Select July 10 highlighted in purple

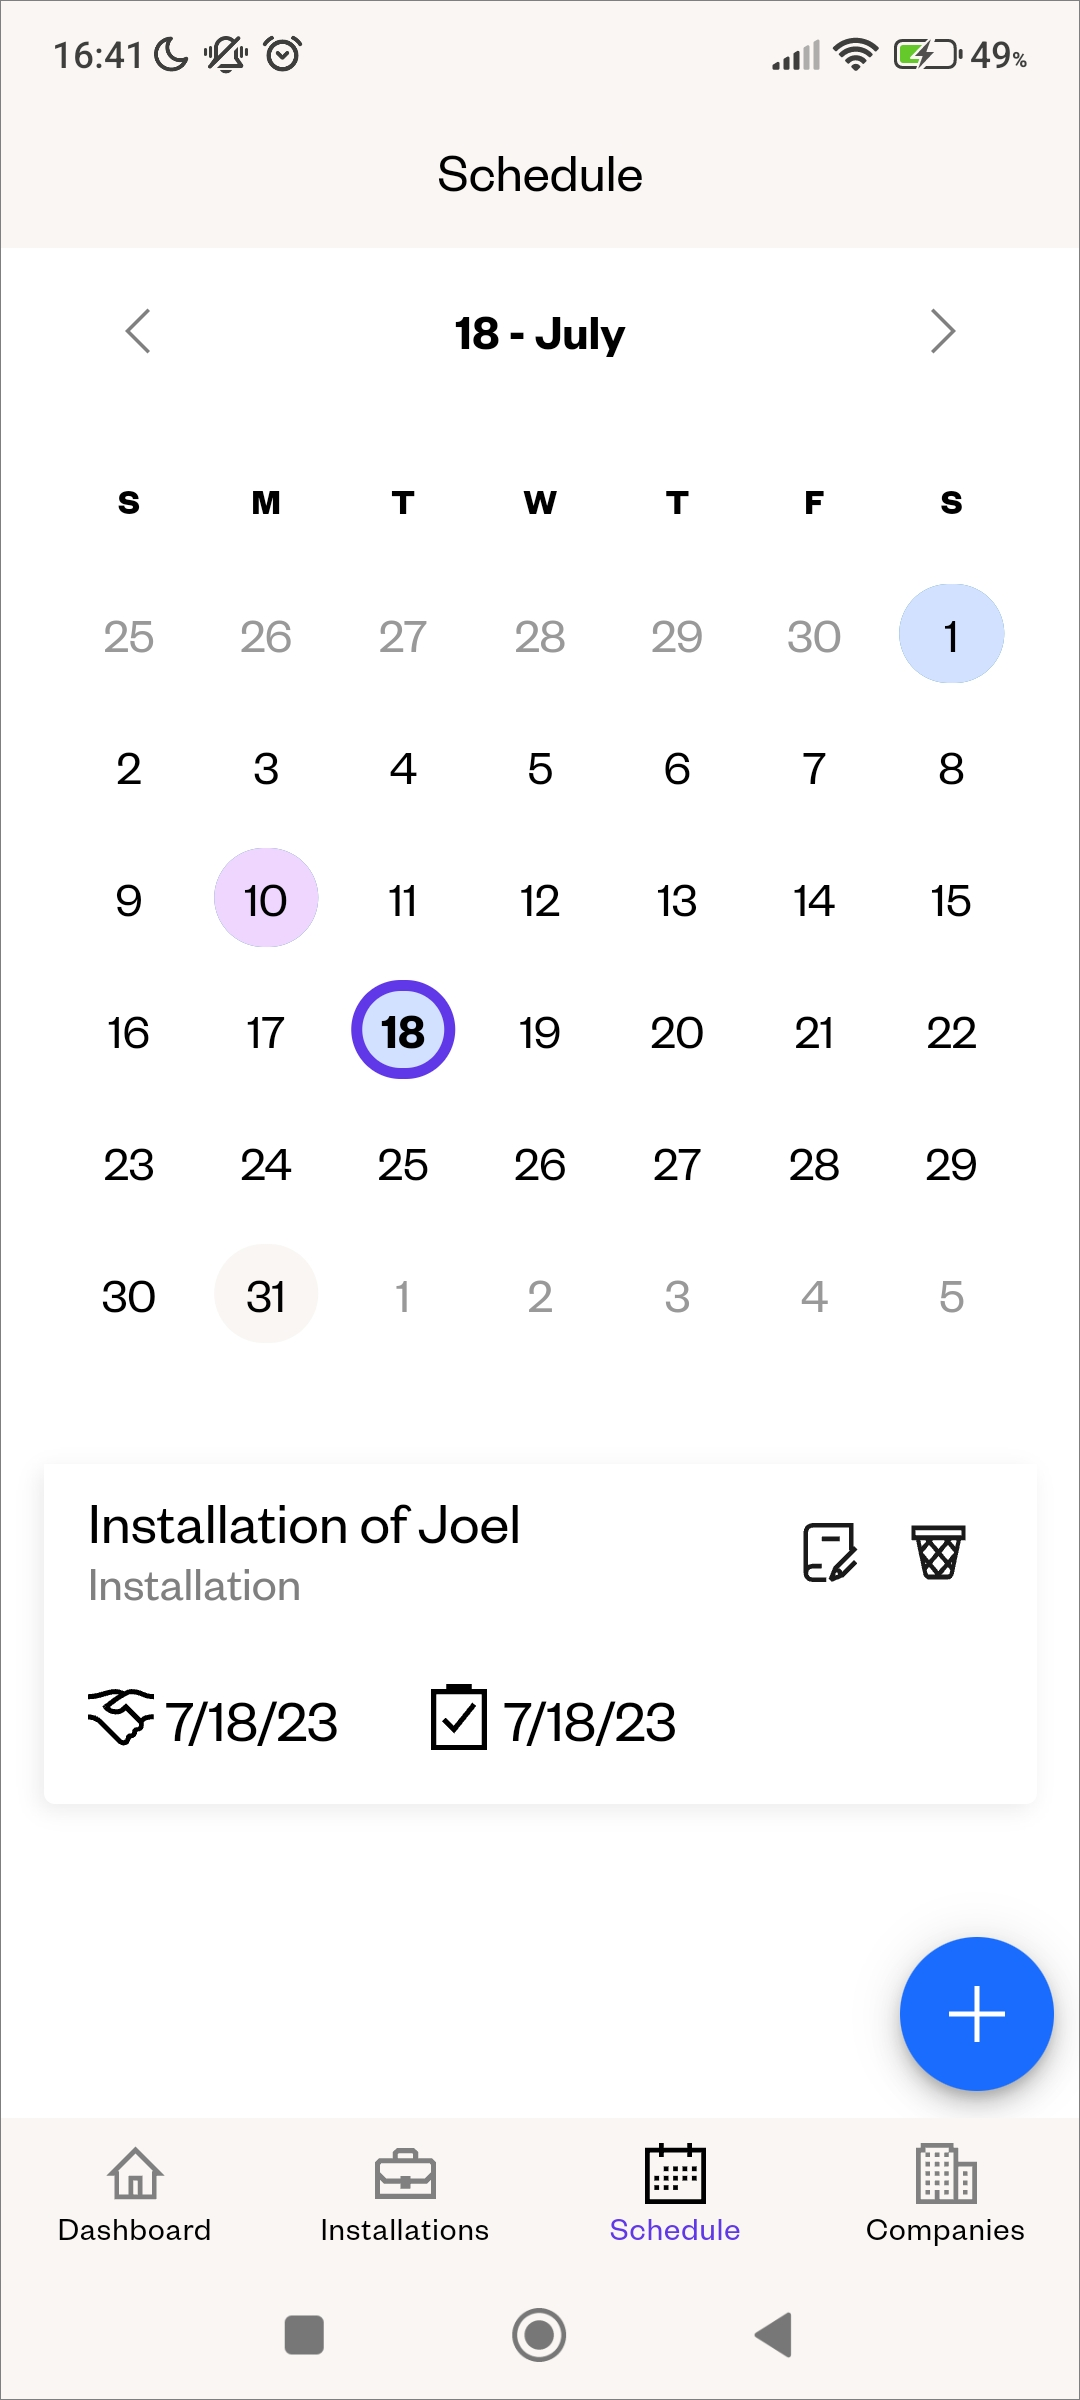(x=266, y=898)
